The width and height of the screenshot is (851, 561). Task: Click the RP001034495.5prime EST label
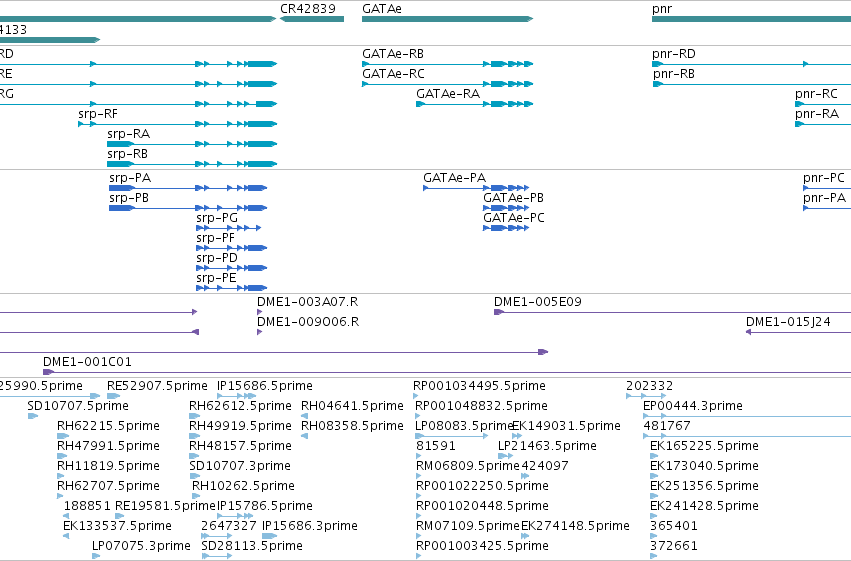pyautogui.click(x=479, y=386)
